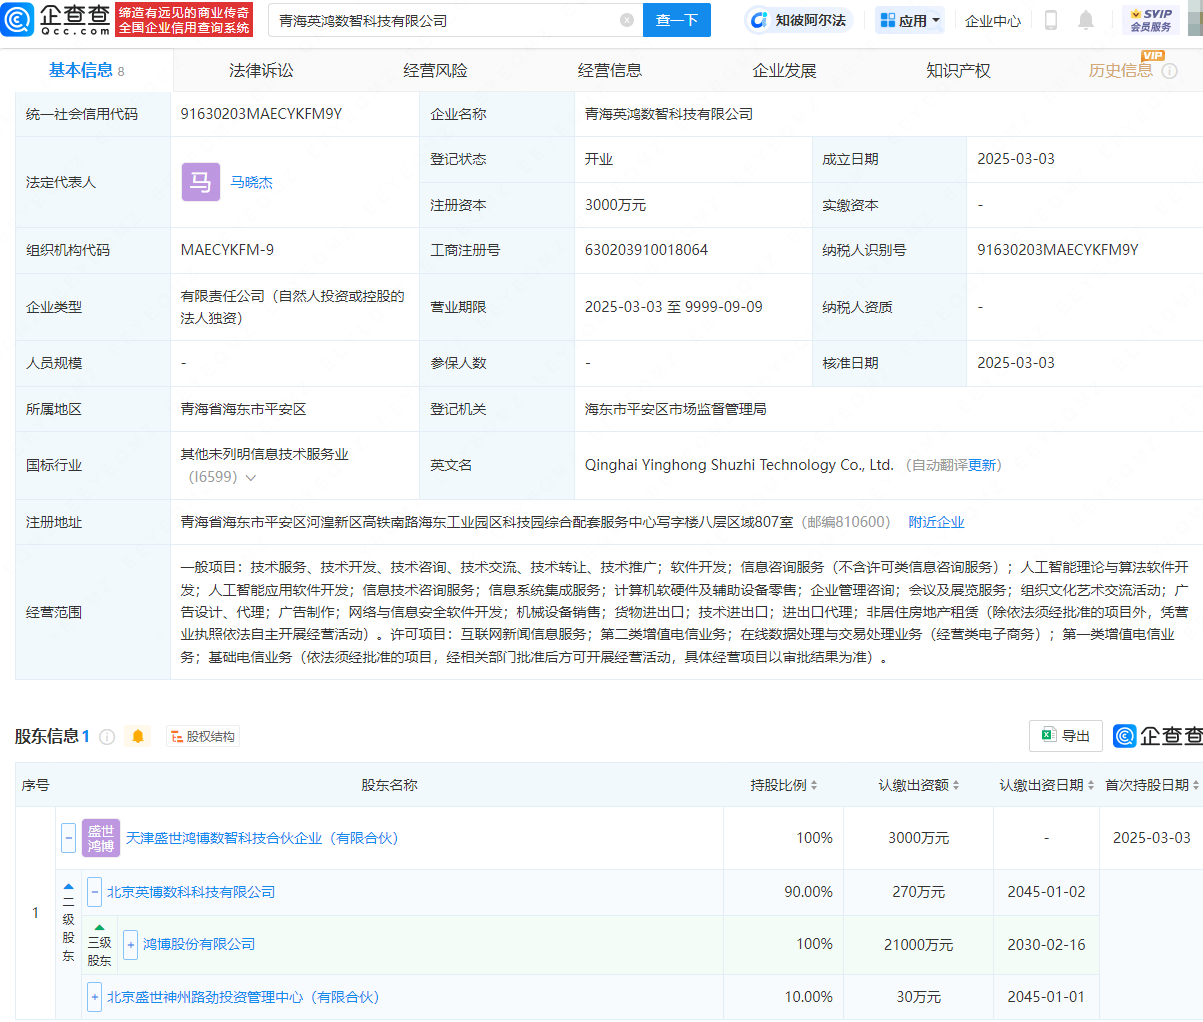This screenshot has width=1203, height=1022.
Task: Switch to the 历史信息 VIP tab
Action: point(1120,70)
